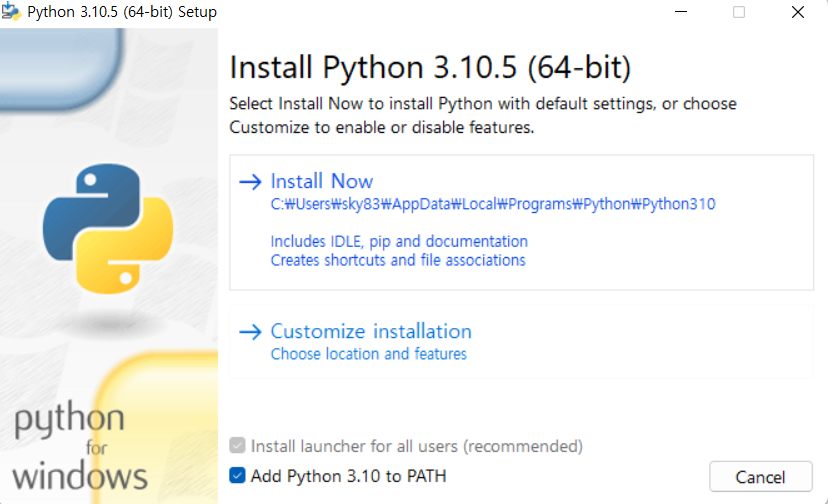Image resolution: width=828 pixels, height=504 pixels.
Task: Close the Python Setup window
Action: (798, 12)
